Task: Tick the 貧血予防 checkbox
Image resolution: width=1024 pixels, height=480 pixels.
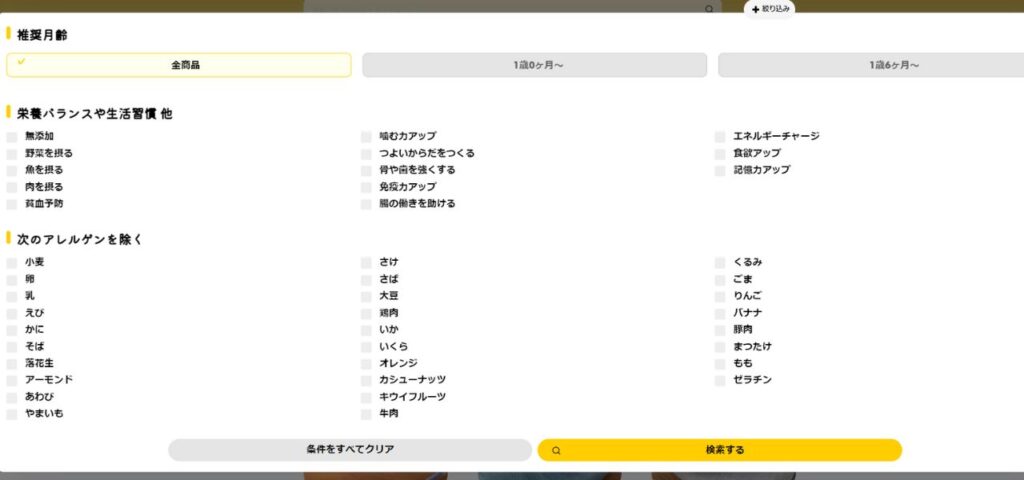Action: pyautogui.click(x=12, y=204)
